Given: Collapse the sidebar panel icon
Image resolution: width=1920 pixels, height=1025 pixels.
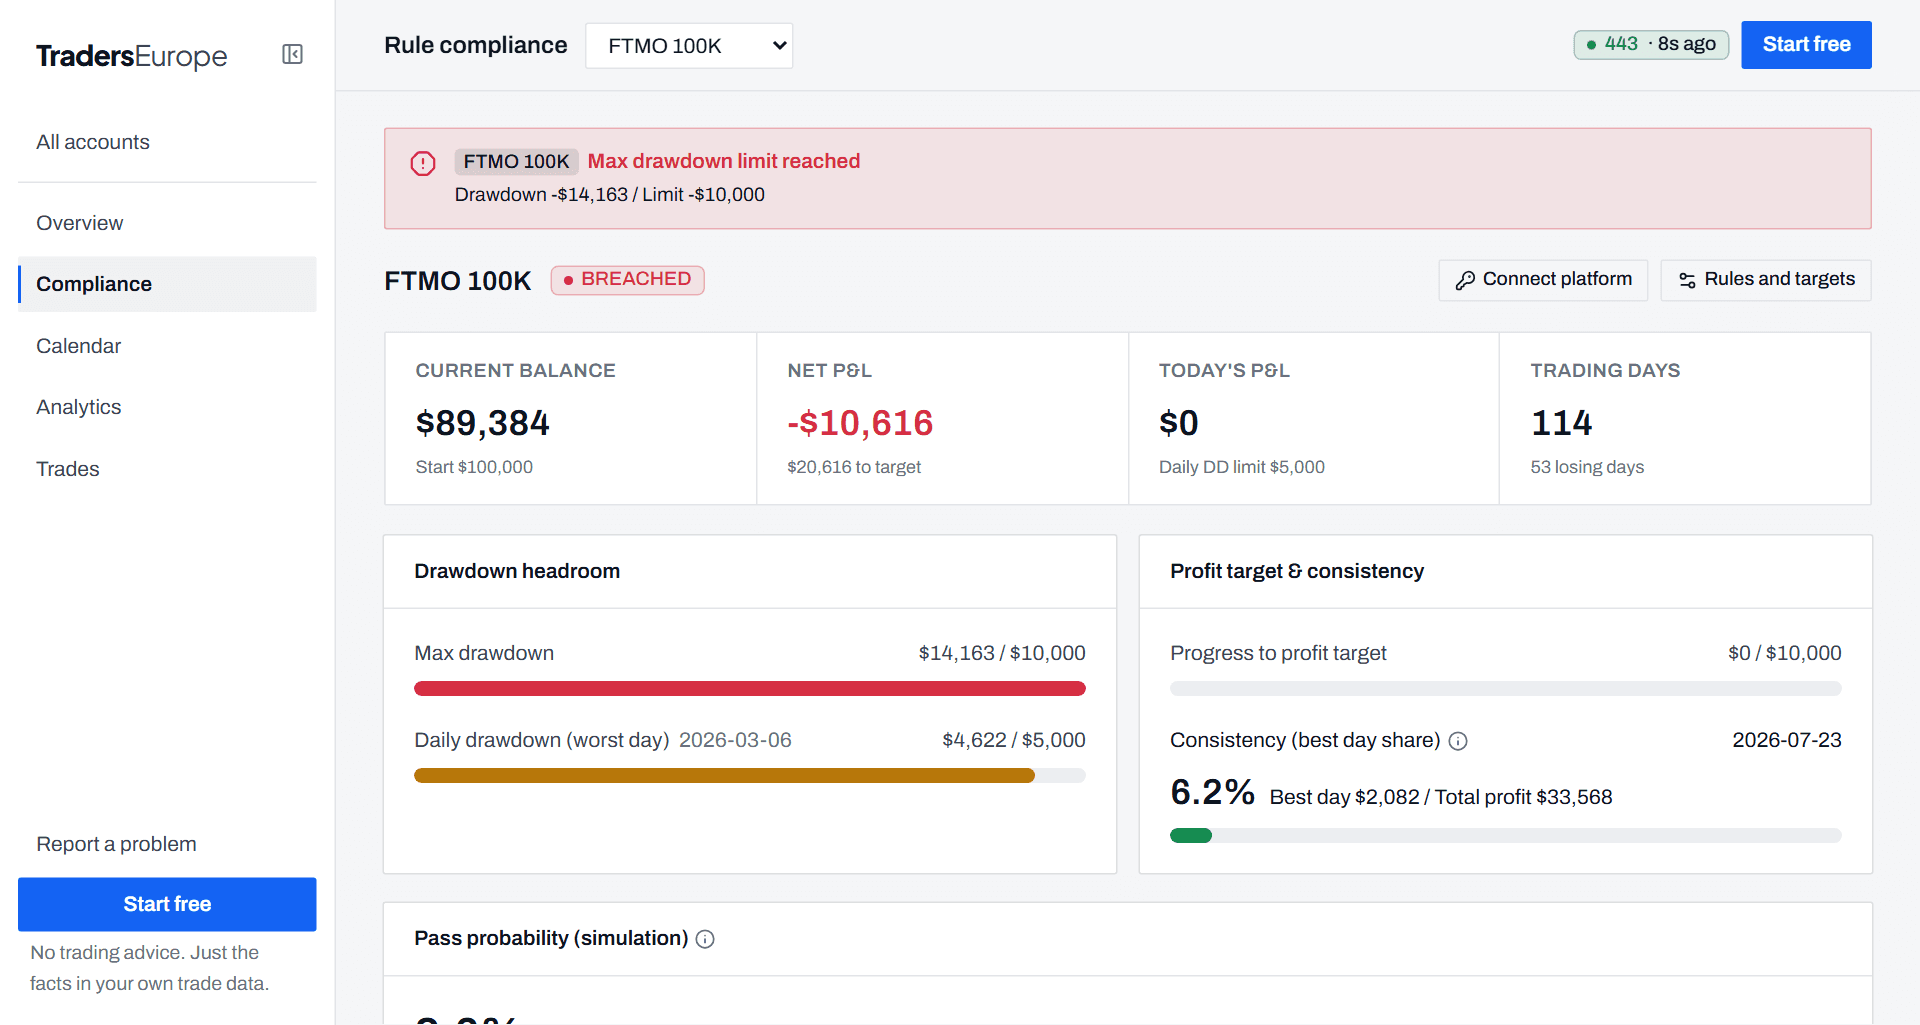Looking at the screenshot, I should (x=292, y=54).
